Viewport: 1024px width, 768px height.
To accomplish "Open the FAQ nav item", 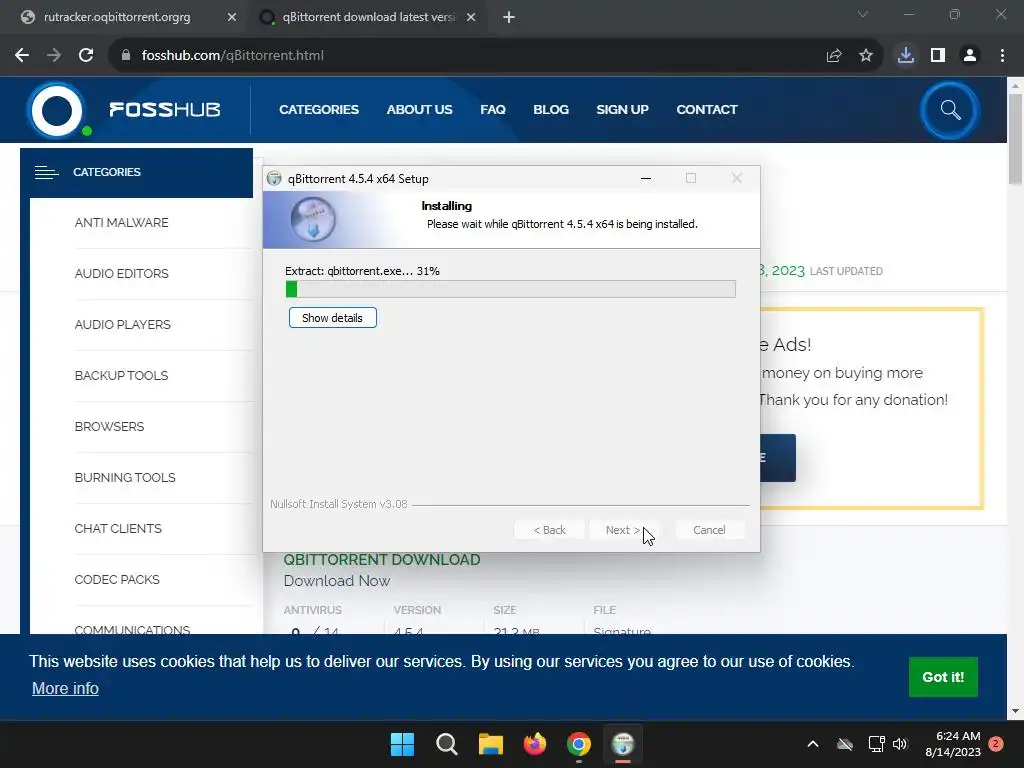I will point(493,110).
